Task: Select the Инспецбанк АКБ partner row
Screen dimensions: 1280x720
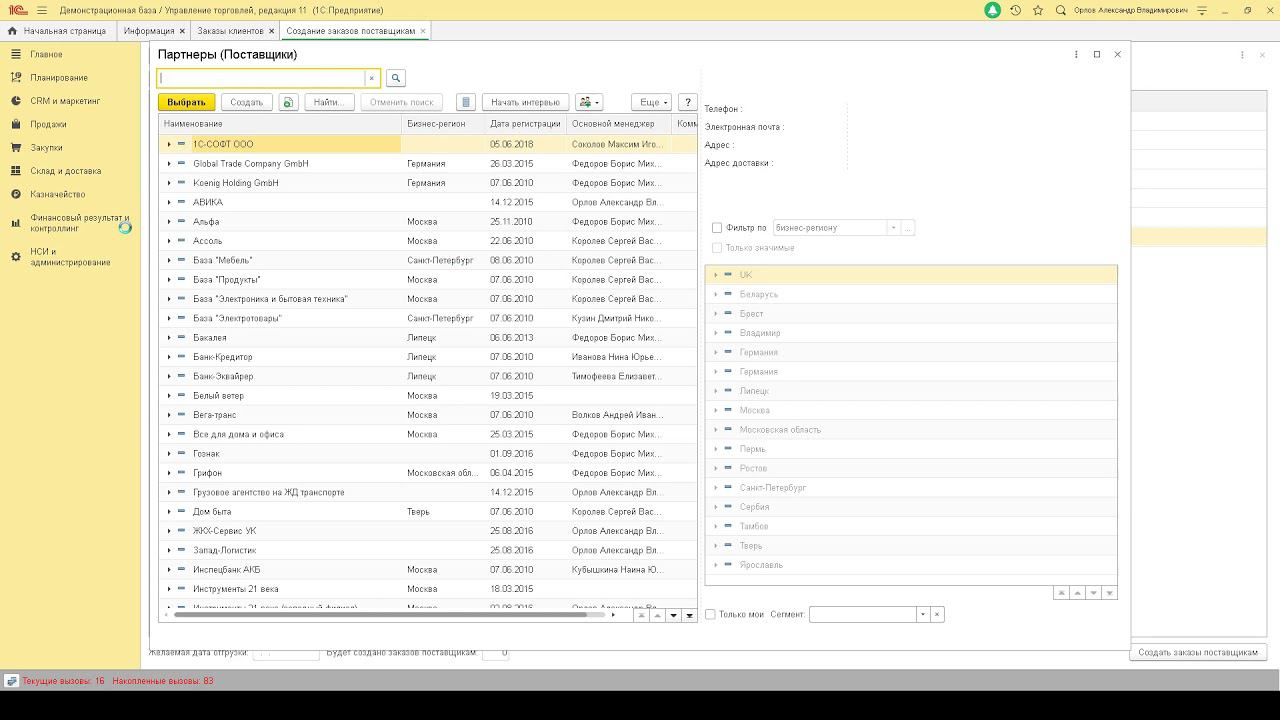Action: coord(427,570)
